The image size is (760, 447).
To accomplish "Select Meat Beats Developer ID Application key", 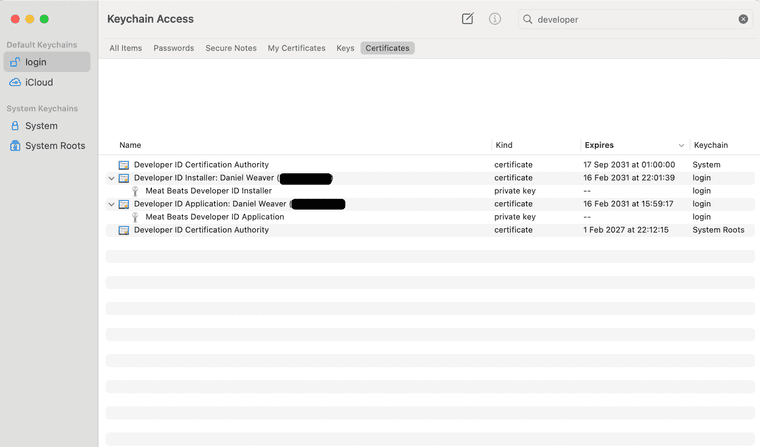I will tap(430, 217).
